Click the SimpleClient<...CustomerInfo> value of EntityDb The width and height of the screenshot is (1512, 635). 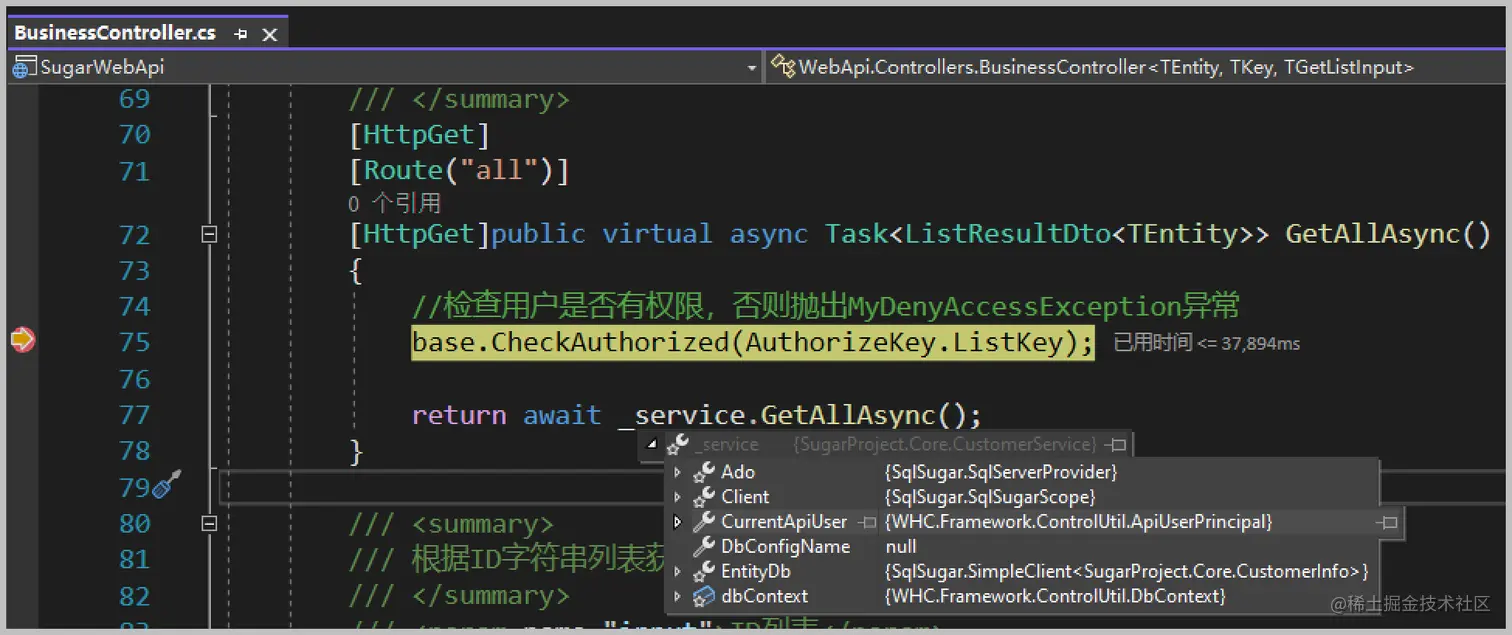(x=1126, y=572)
